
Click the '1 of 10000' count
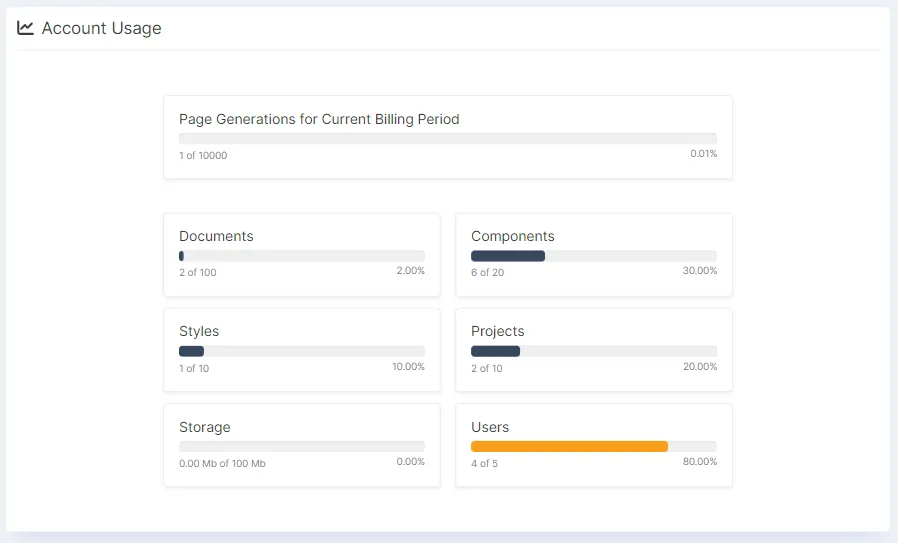pyautogui.click(x=203, y=155)
